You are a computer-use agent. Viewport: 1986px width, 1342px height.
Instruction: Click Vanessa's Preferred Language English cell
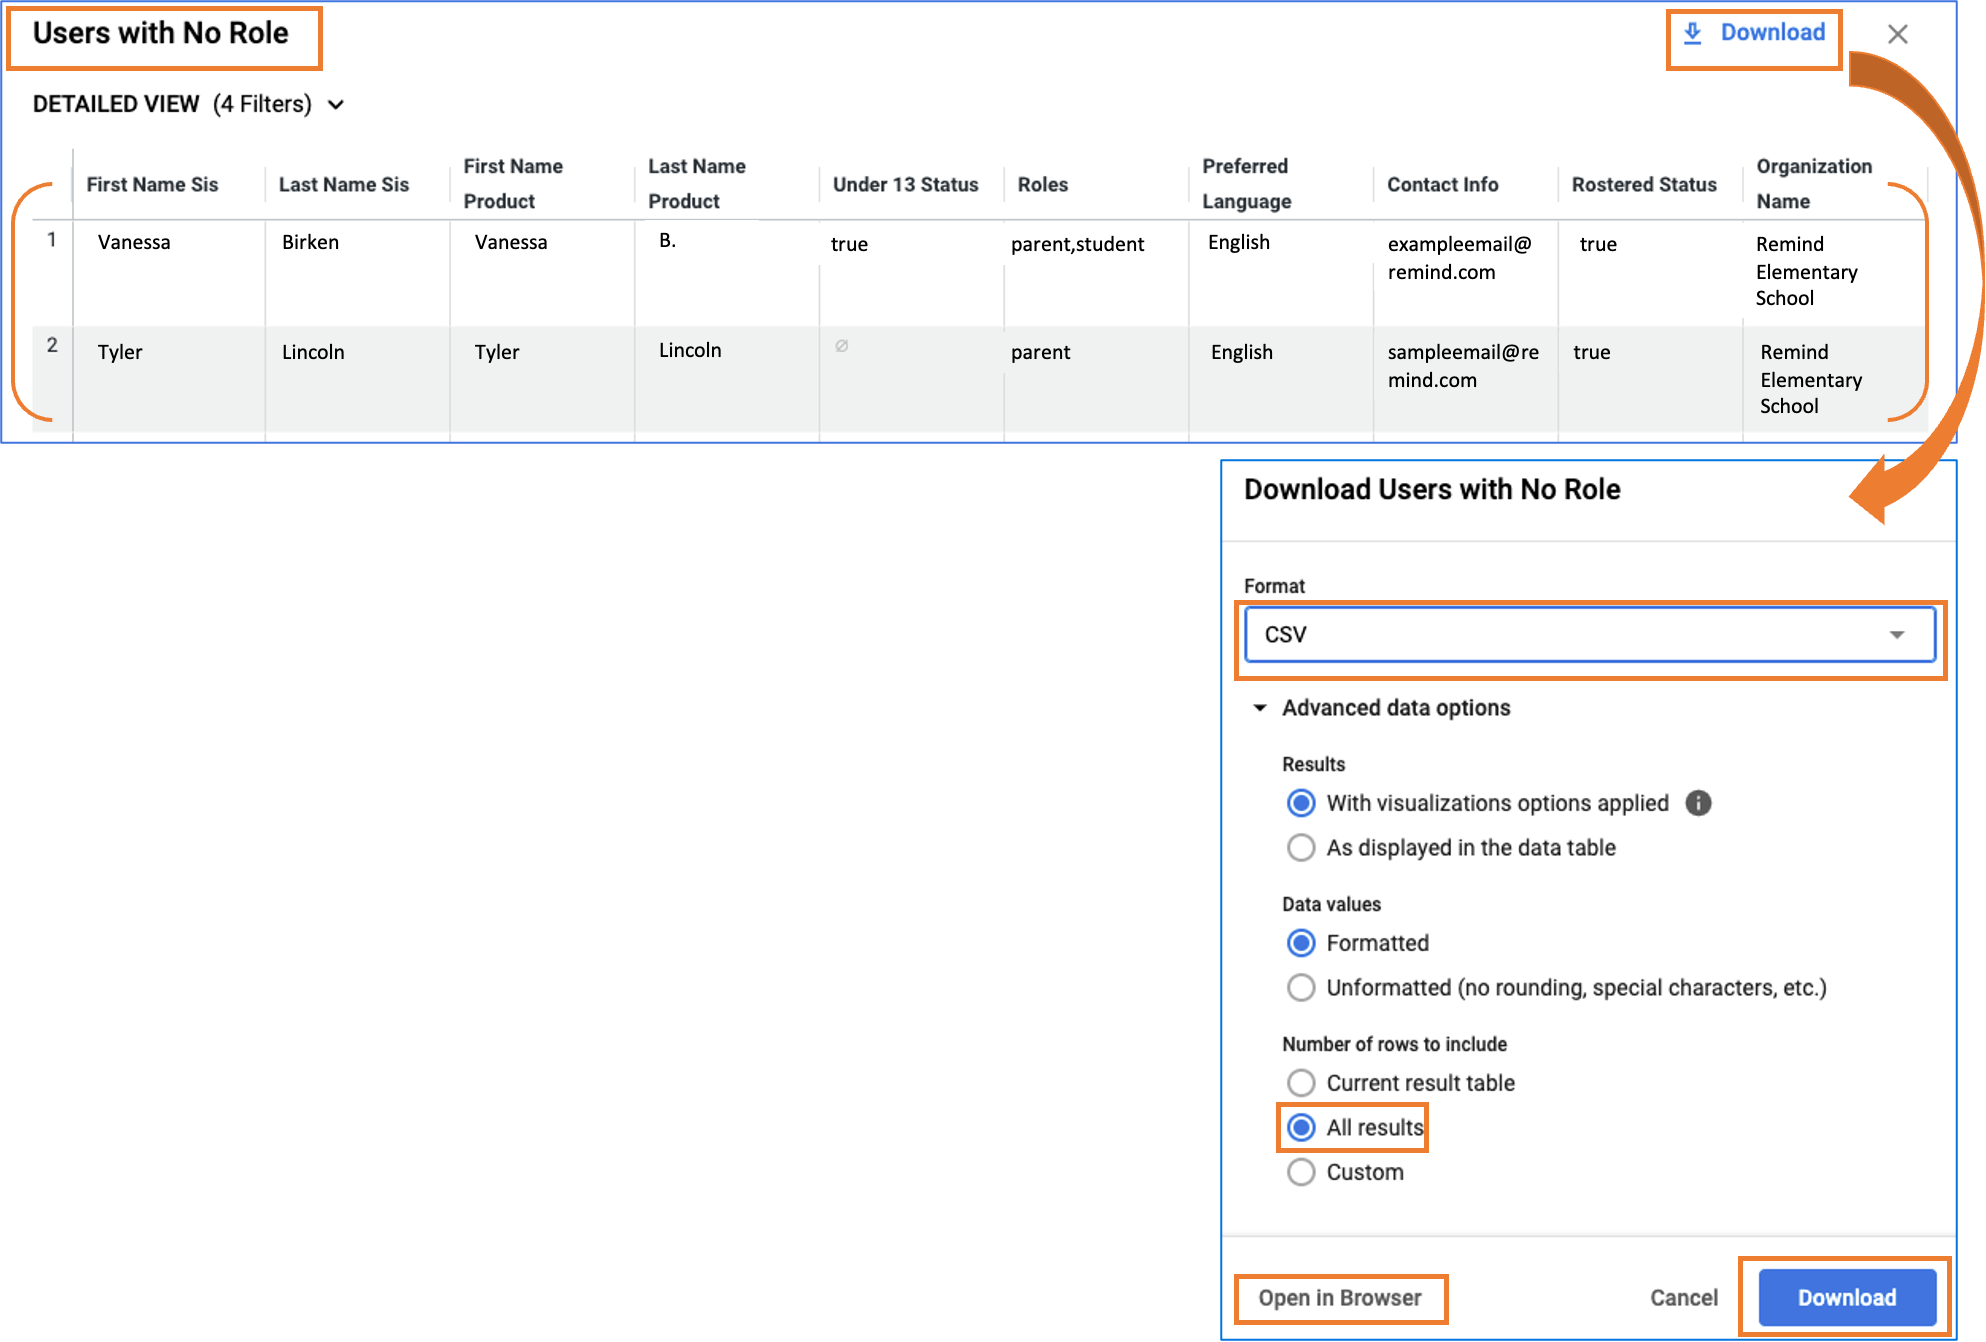point(1239,242)
